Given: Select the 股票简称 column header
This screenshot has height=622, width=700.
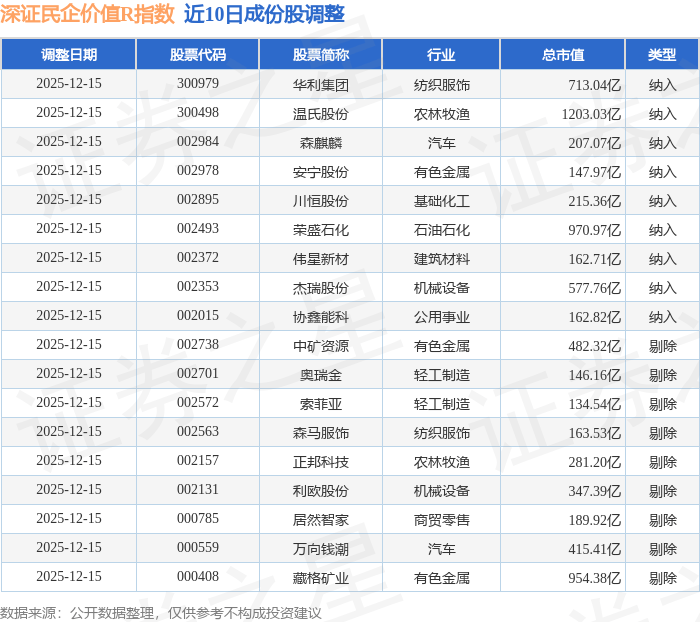Looking at the screenshot, I should coord(321,55).
